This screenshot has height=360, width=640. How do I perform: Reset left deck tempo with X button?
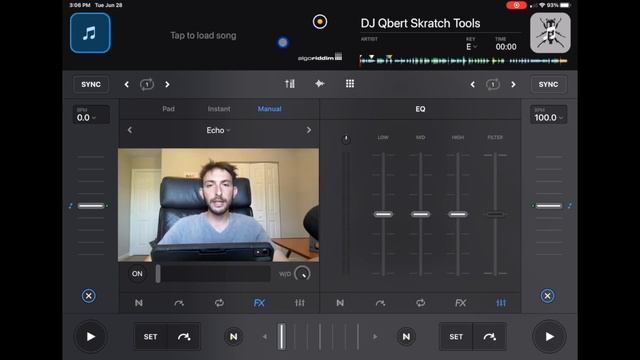(89, 296)
